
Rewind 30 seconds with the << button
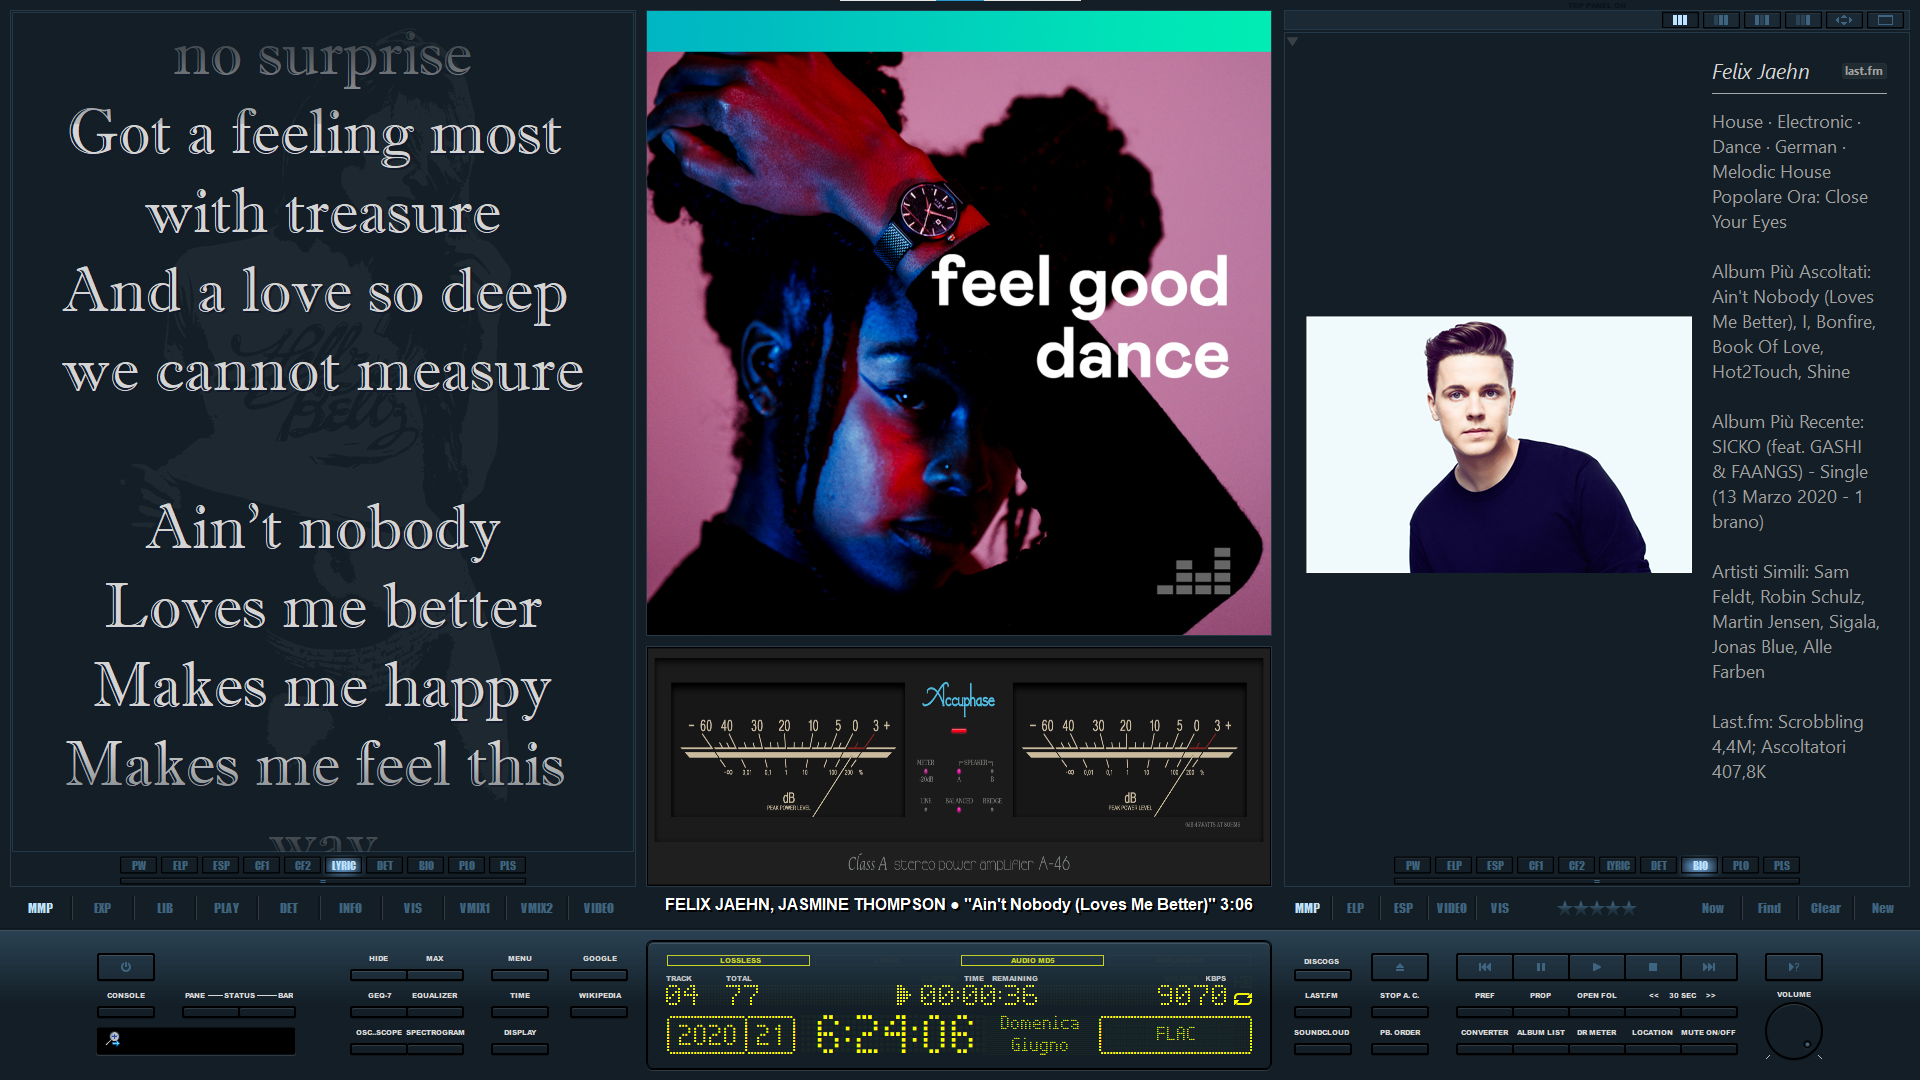click(1653, 1011)
